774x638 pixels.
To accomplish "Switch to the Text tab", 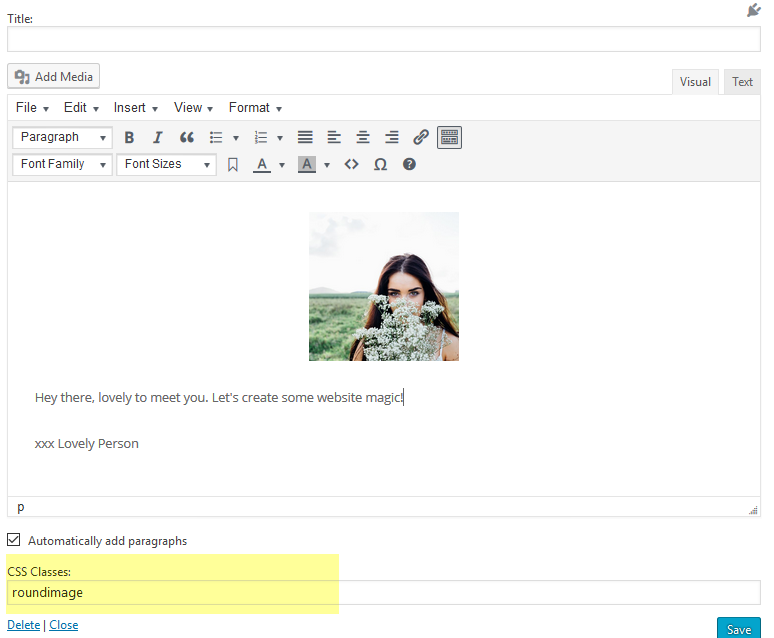I will [x=742, y=82].
